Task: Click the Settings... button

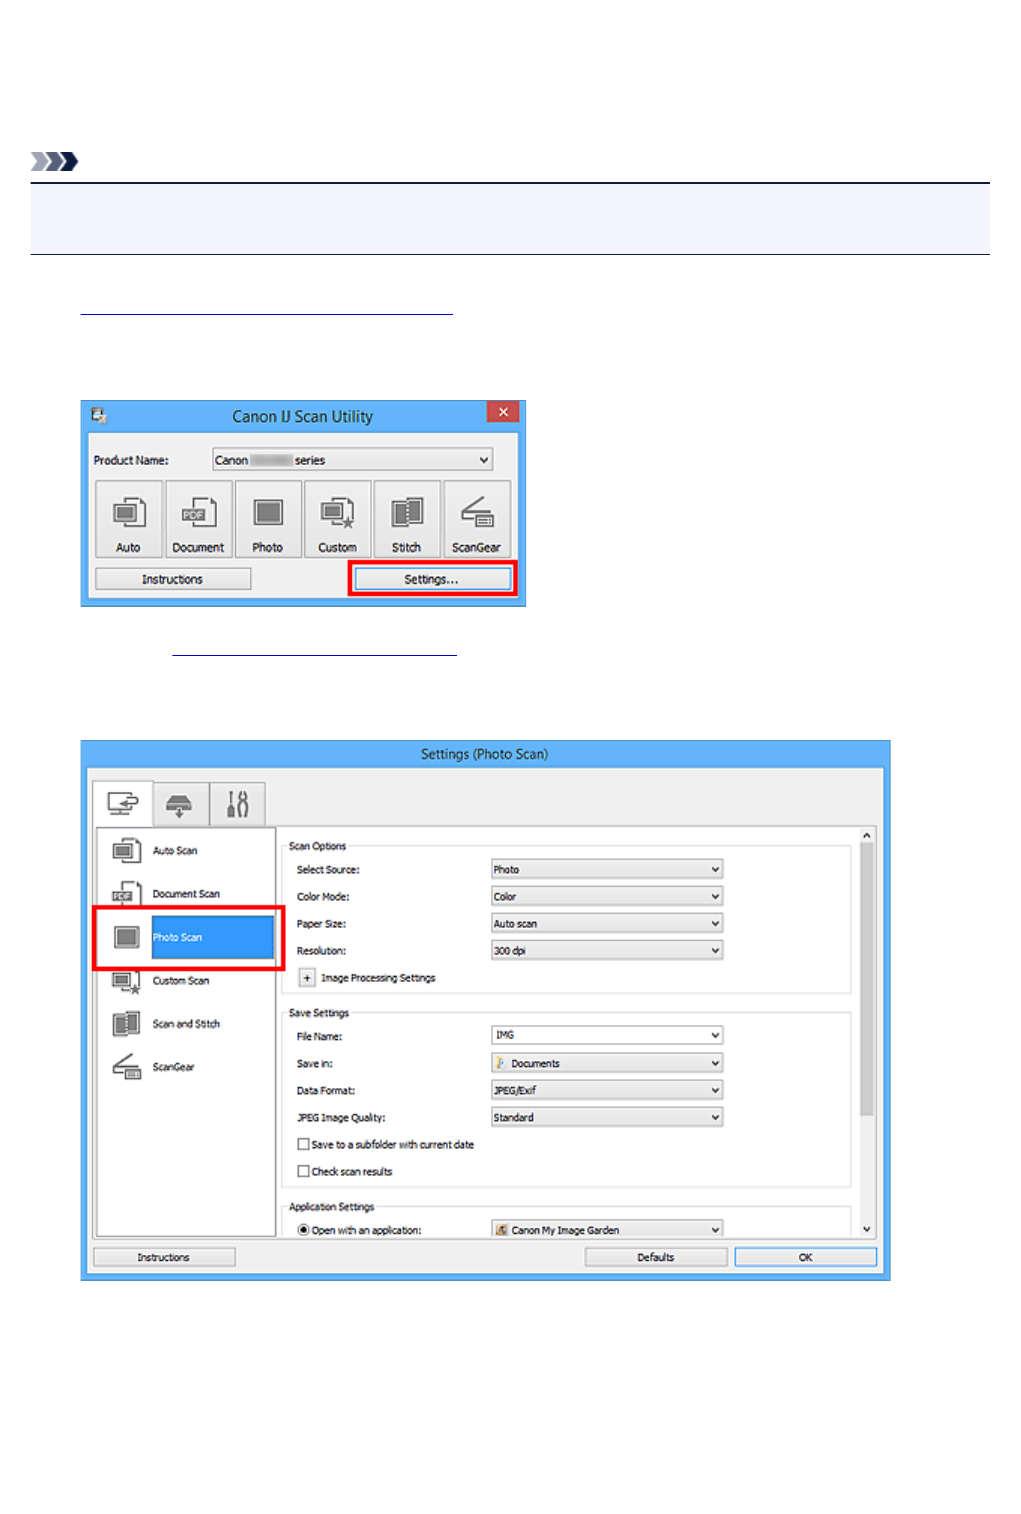Action: coord(431,579)
